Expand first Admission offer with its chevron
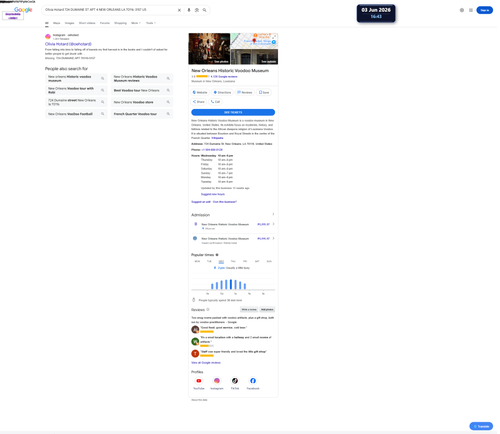Viewport: 500px width, 434px height. [274, 224]
